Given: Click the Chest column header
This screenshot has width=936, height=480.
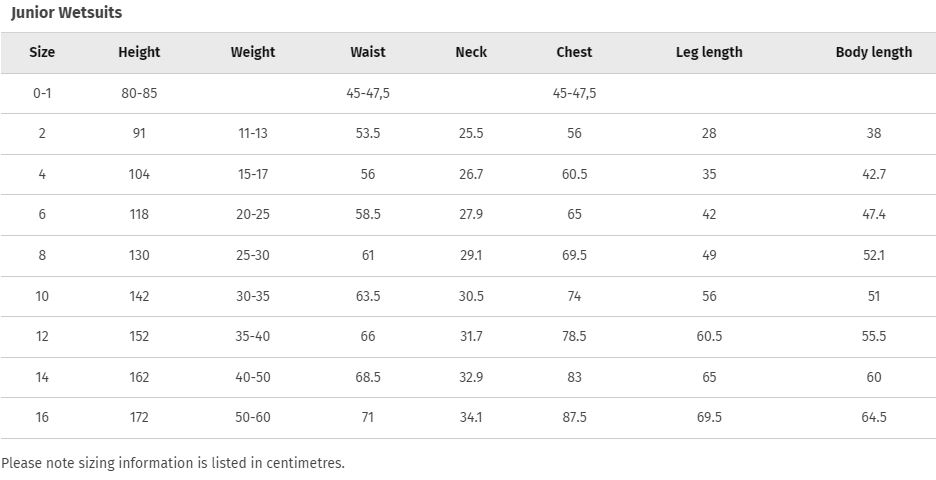Looking at the screenshot, I should tap(574, 53).
